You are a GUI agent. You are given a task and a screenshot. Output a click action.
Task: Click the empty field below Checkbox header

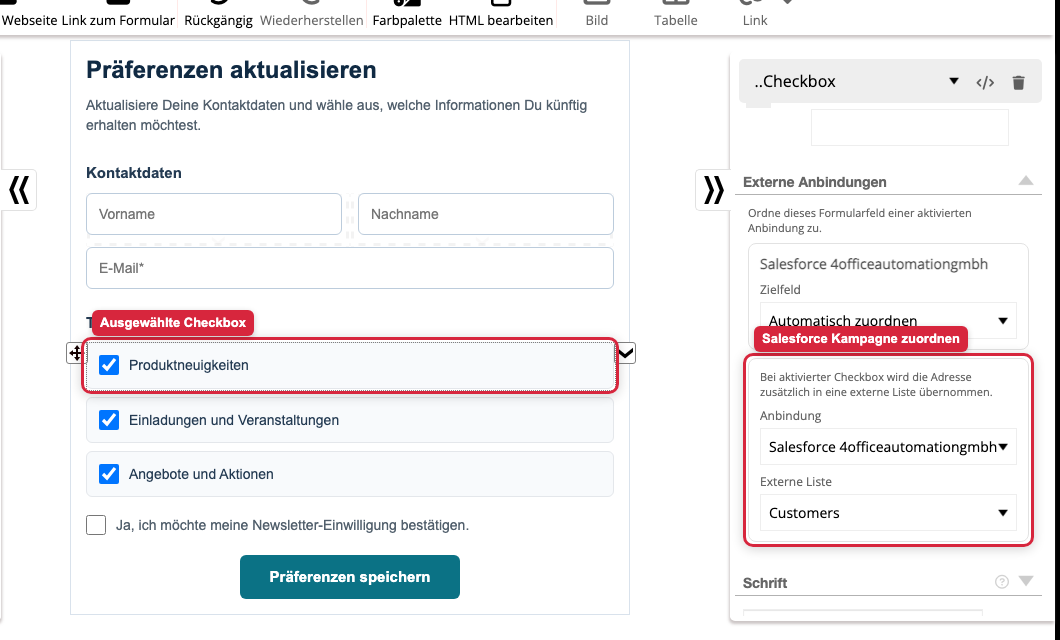909,127
